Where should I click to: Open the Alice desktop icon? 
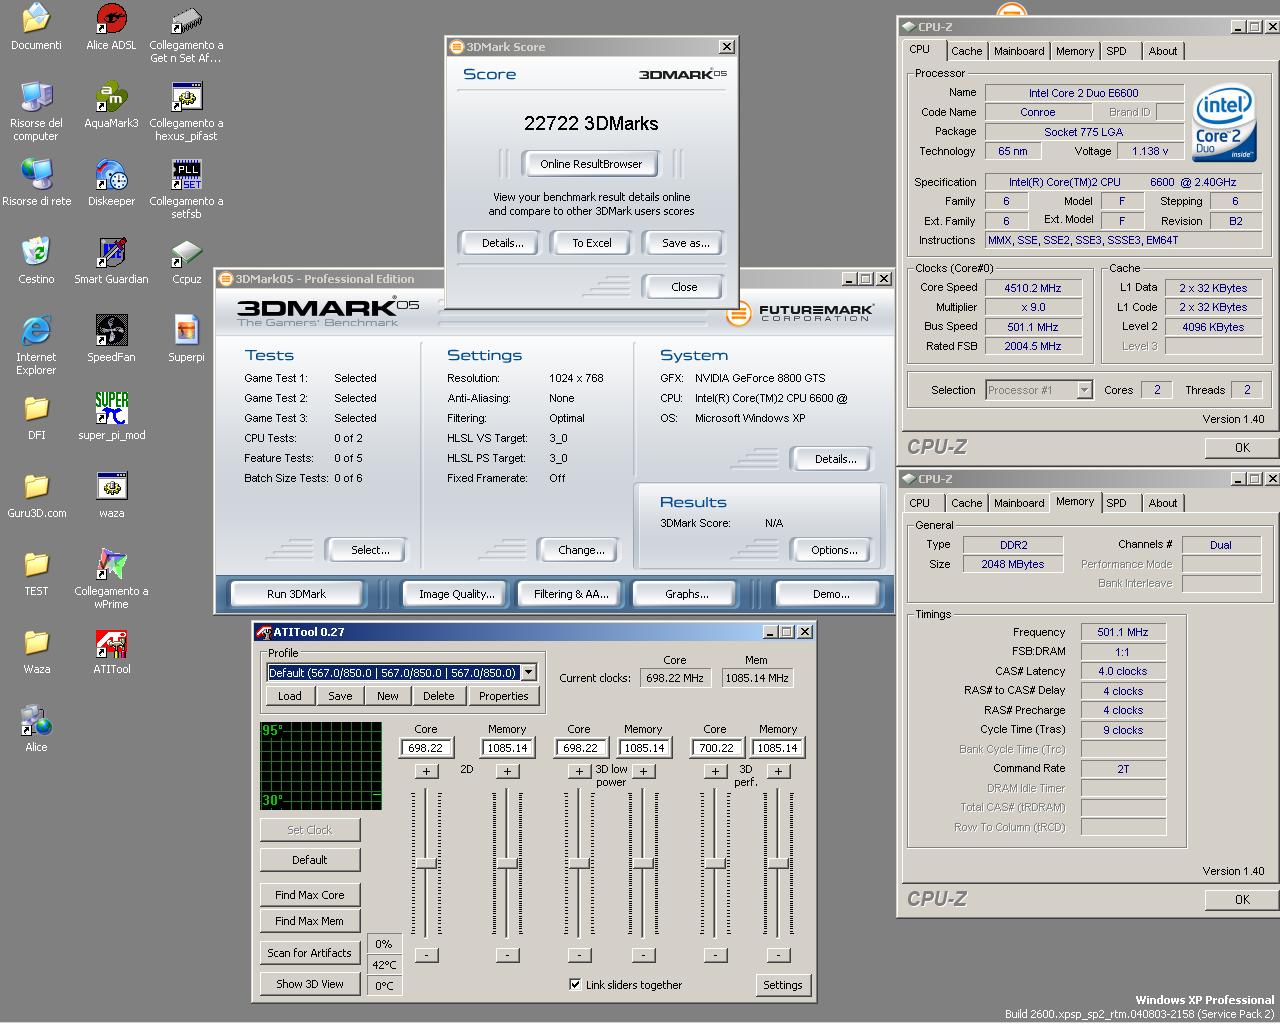[36, 729]
